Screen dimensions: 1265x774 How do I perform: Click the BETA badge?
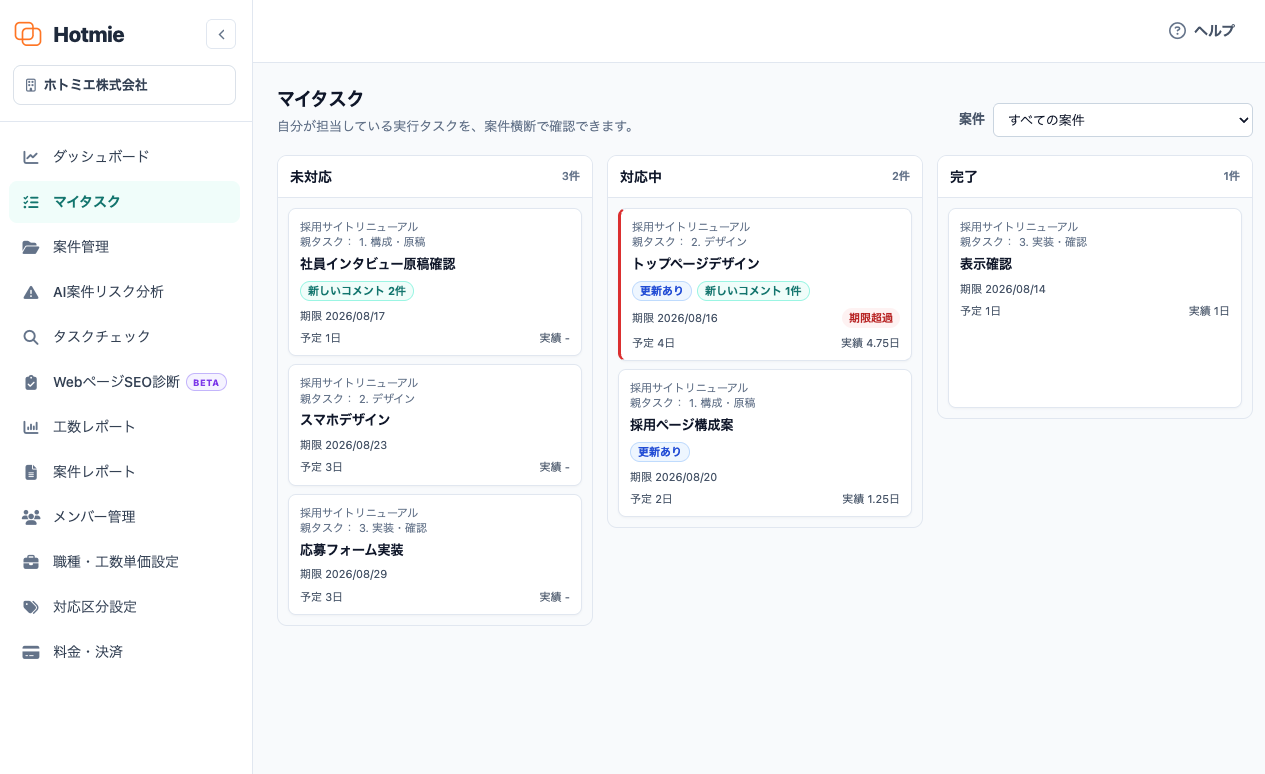(206, 382)
